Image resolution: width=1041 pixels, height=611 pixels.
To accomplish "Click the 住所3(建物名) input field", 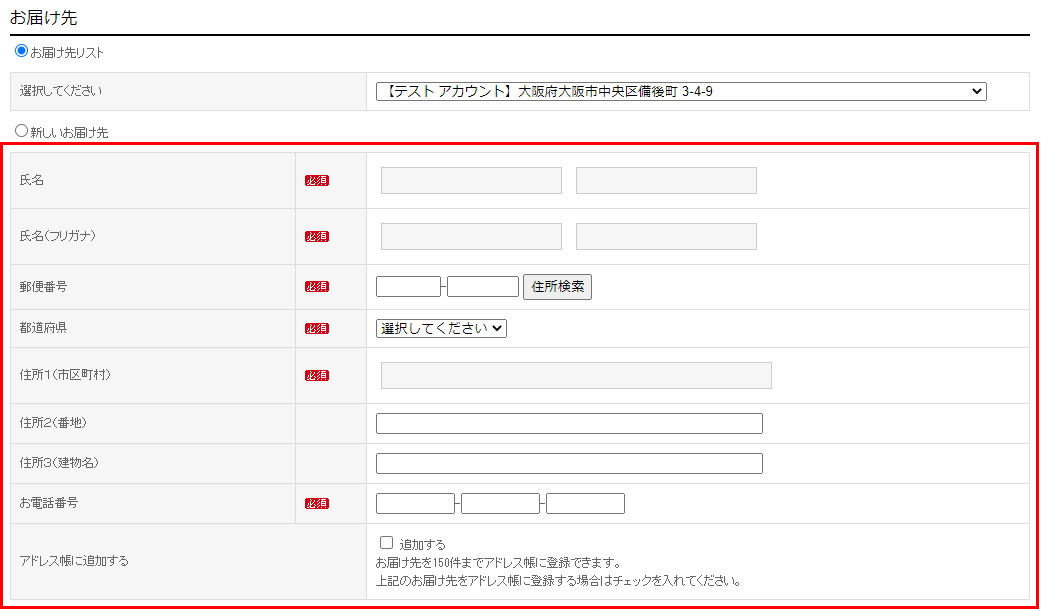I will point(569,464).
